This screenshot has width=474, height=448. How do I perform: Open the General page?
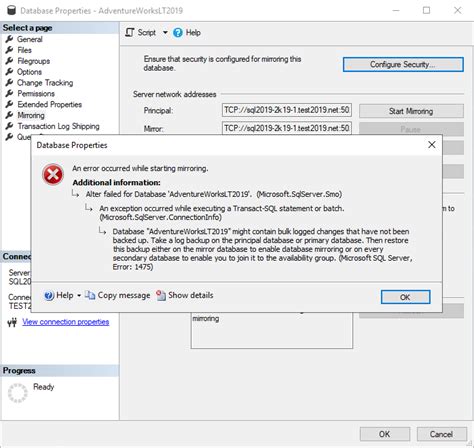pos(30,39)
